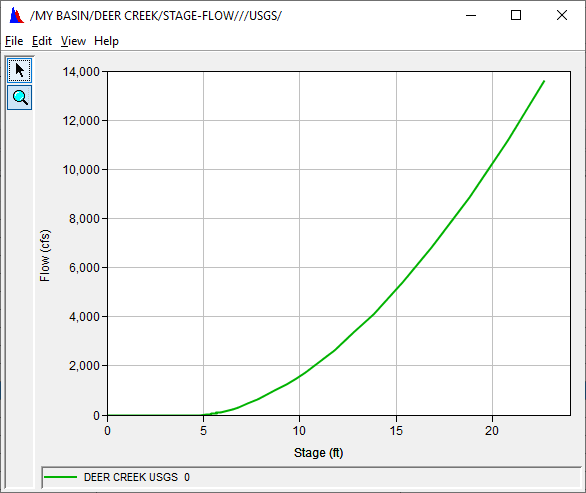Viewport: 586px width, 493px height.
Task: Close the stage-flow plot window
Action: point(562,15)
